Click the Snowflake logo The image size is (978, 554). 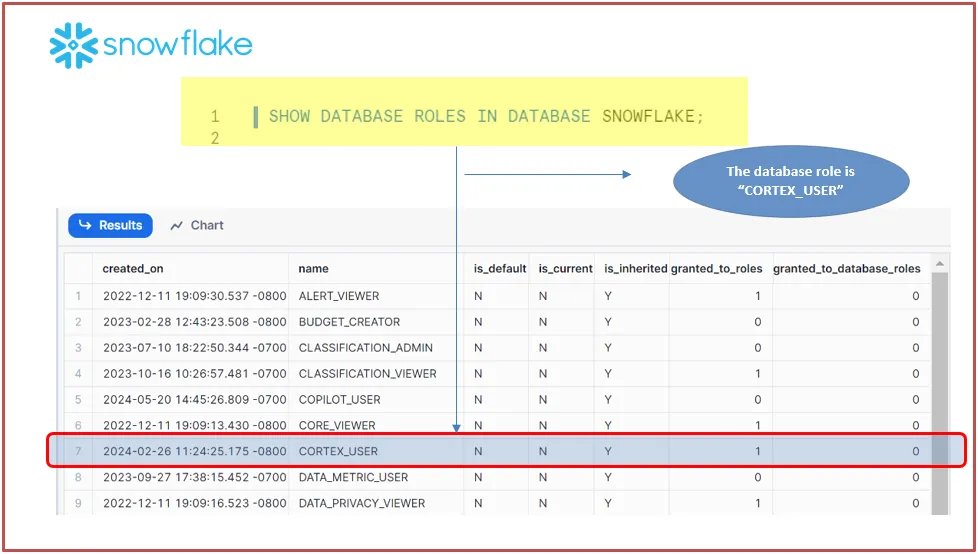pos(151,45)
